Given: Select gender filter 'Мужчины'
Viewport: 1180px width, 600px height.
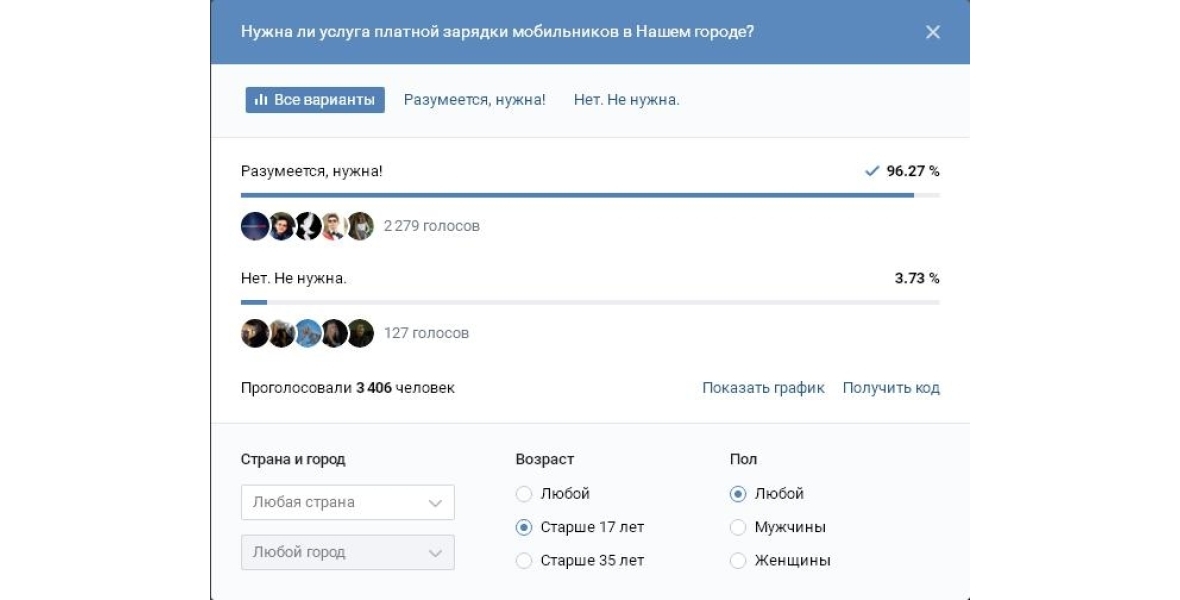Looking at the screenshot, I should (777, 527).
